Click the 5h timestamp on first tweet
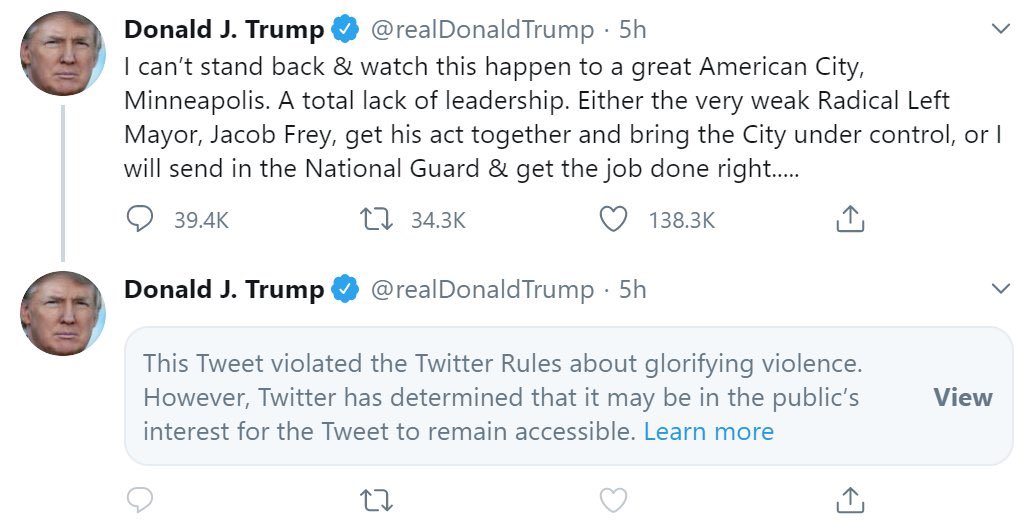1035x531 pixels. [633, 30]
